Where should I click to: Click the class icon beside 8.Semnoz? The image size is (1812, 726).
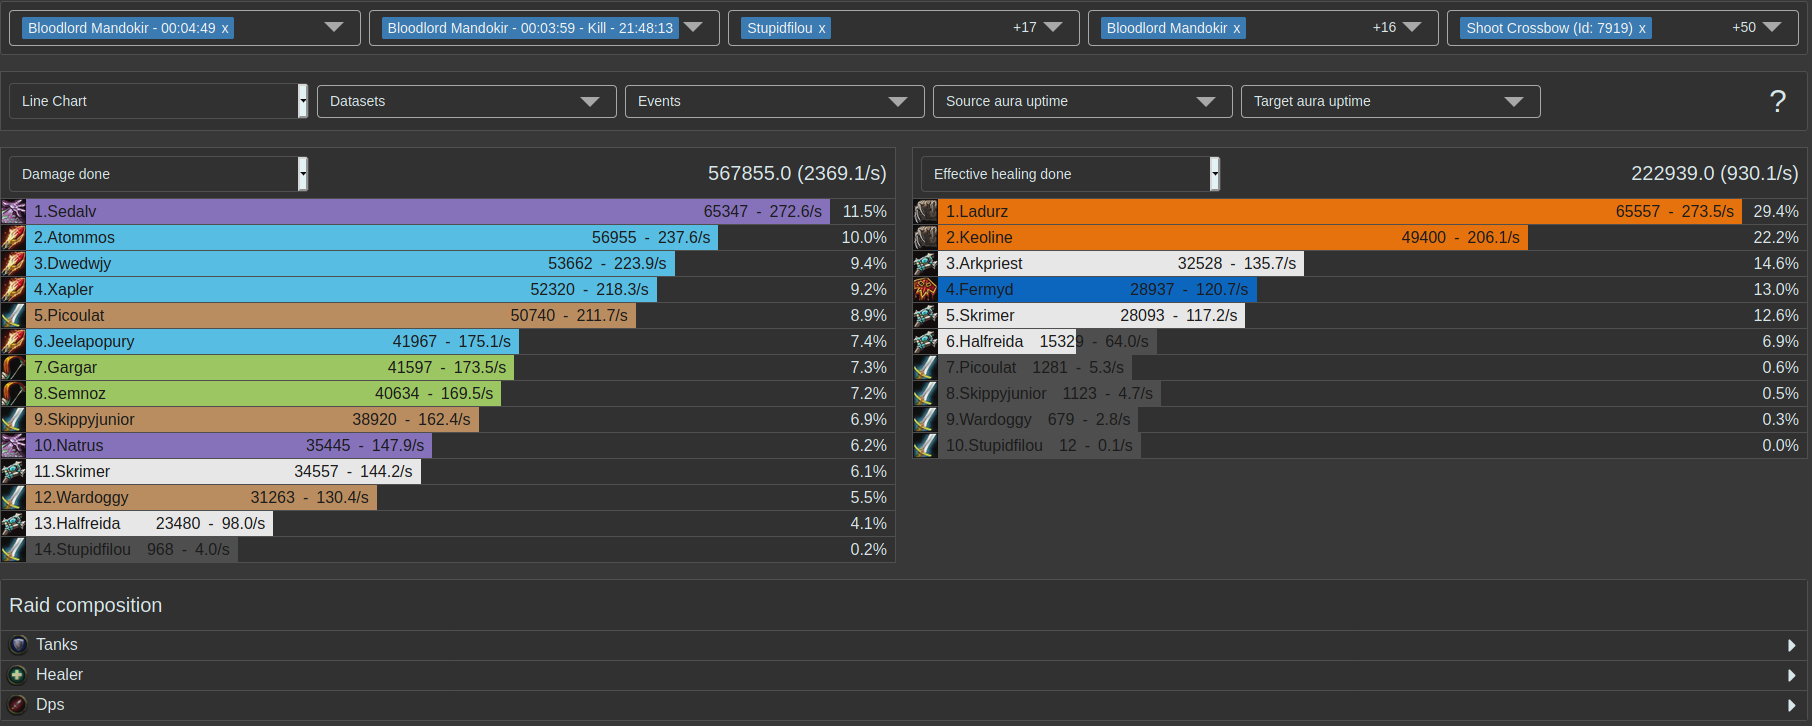click(13, 393)
